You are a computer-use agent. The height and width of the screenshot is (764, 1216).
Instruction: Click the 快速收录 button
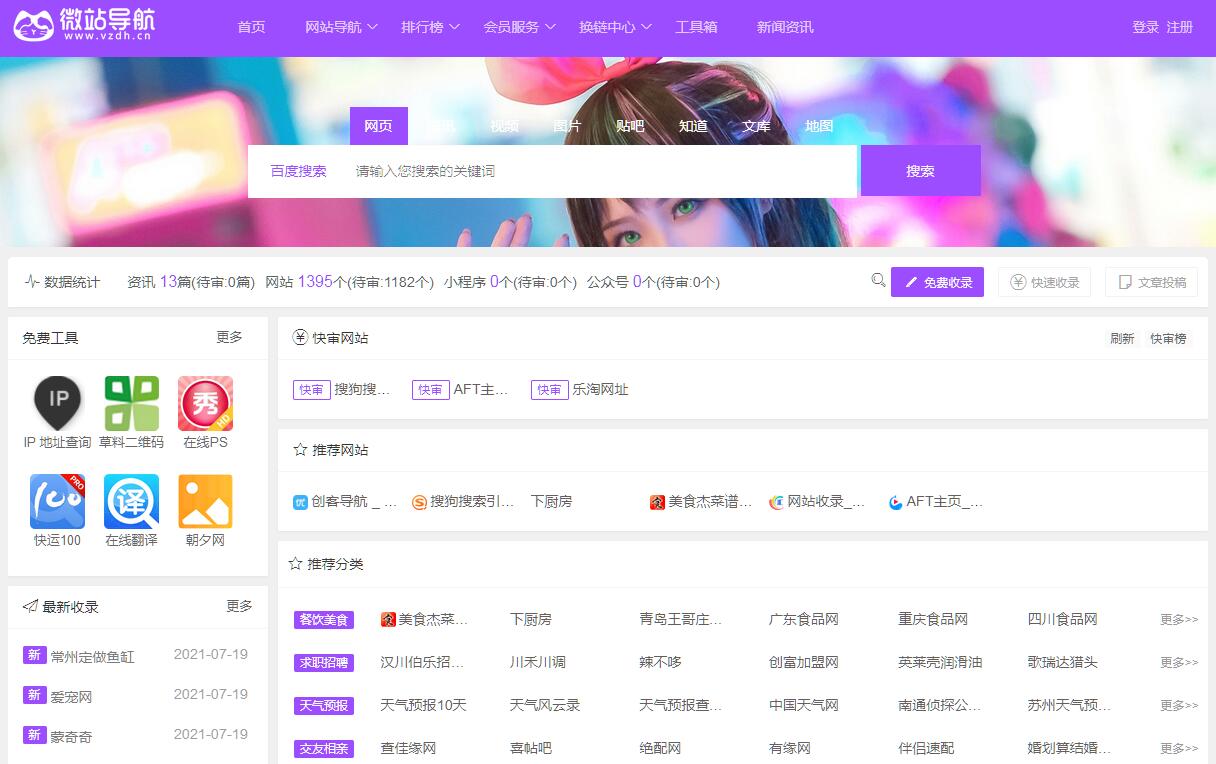tap(1045, 282)
